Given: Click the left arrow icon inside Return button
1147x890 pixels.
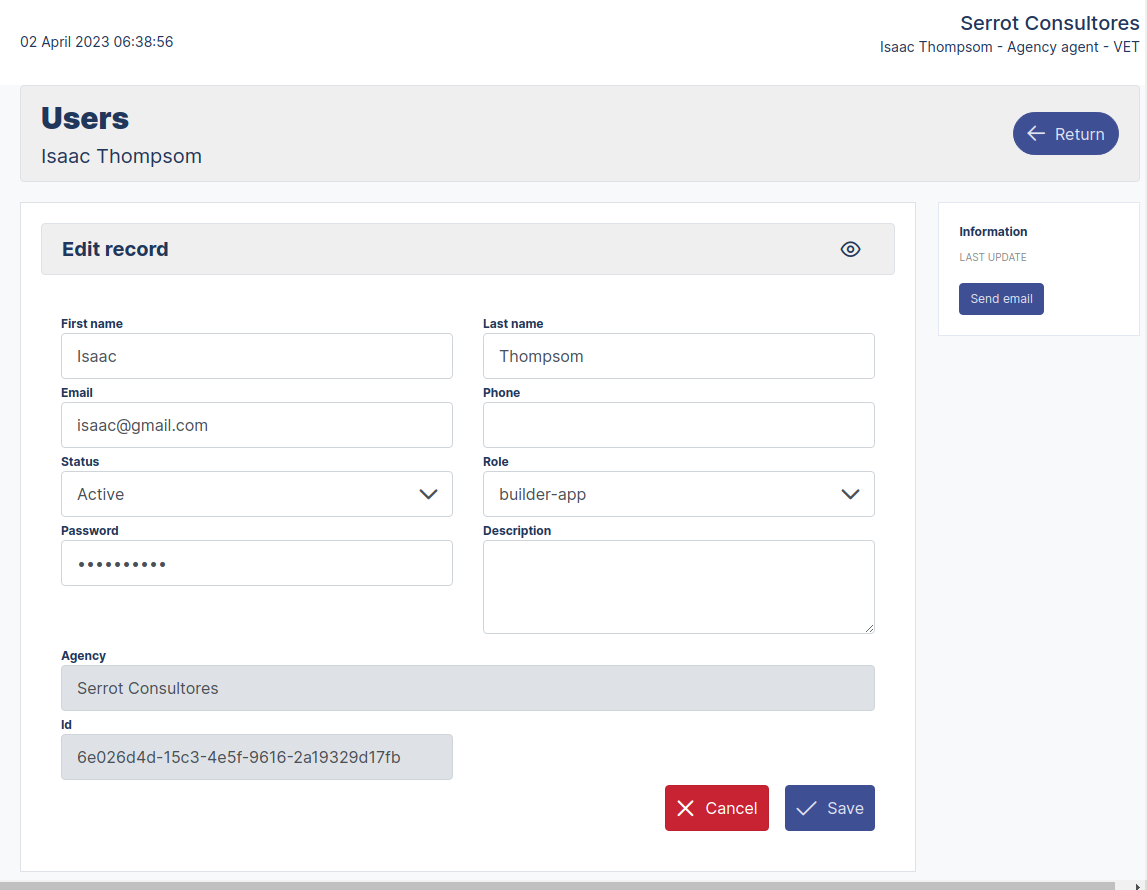Looking at the screenshot, I should pyautogui.click(x=1036, y=133).
